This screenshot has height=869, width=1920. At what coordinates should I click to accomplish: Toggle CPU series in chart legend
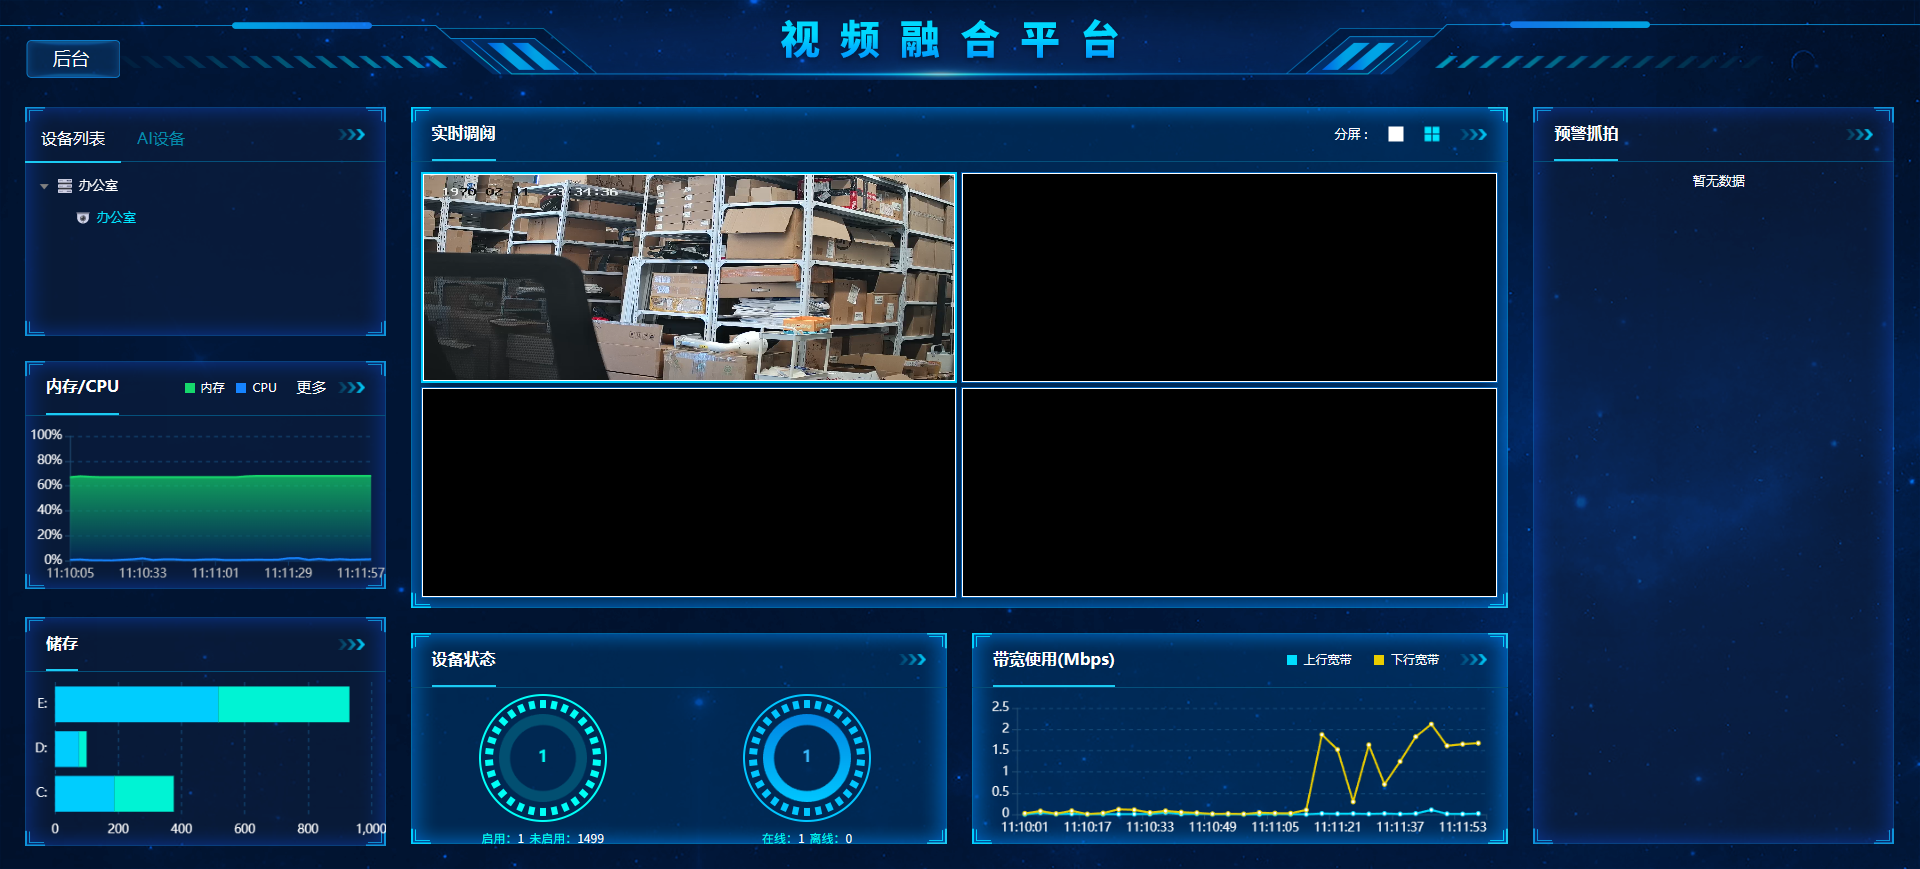(x=257, y=388)
